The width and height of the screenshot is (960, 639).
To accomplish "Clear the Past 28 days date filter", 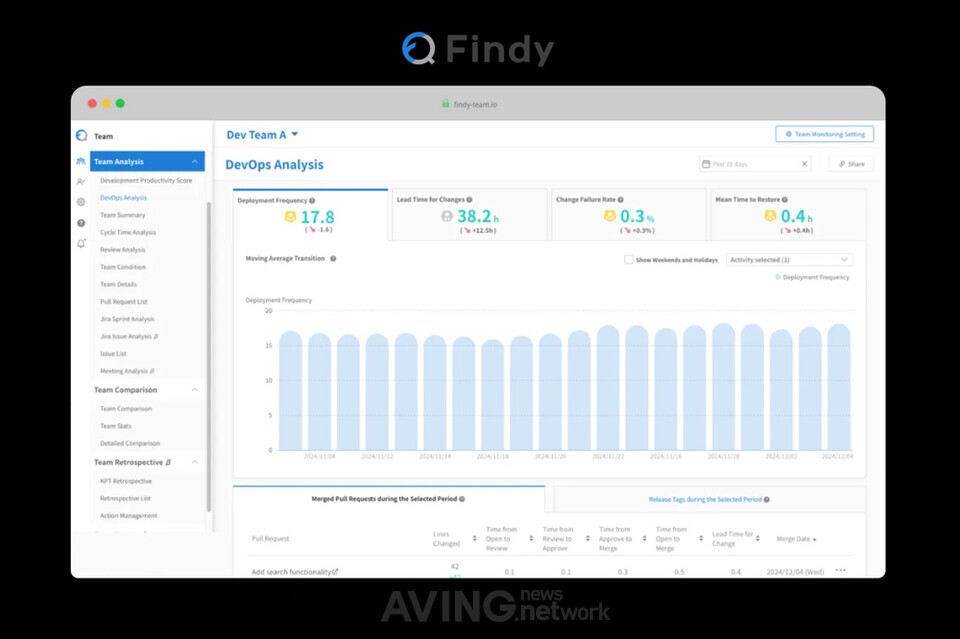I will click(805, 164).
